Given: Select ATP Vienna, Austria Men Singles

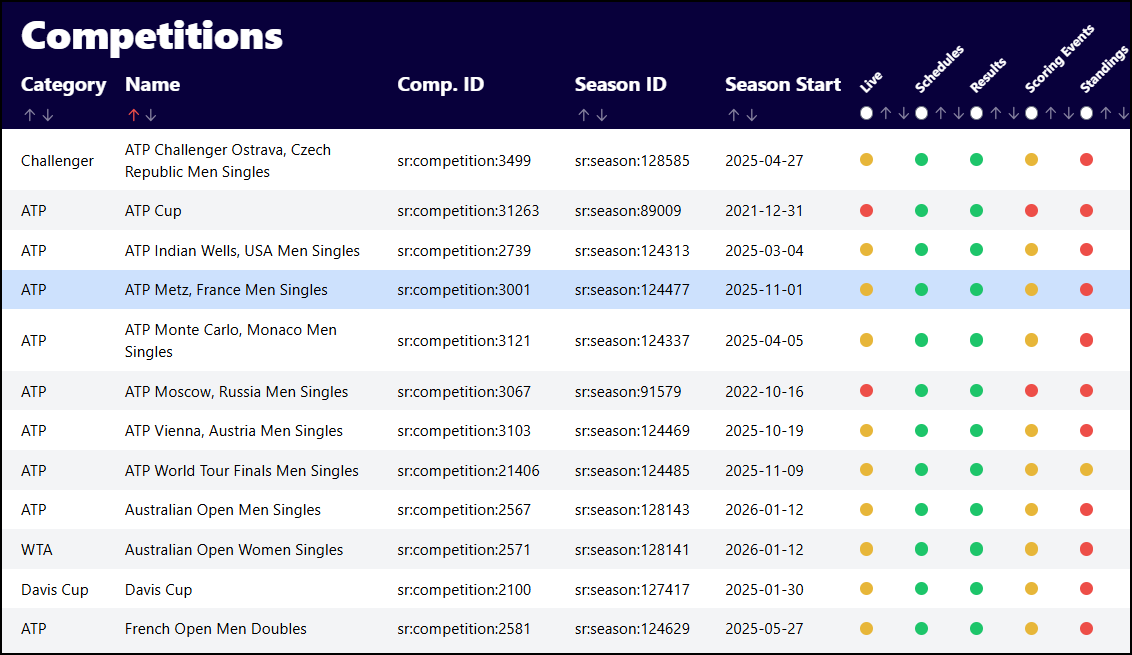Looking at the screenshot, I should pos(233,430).
